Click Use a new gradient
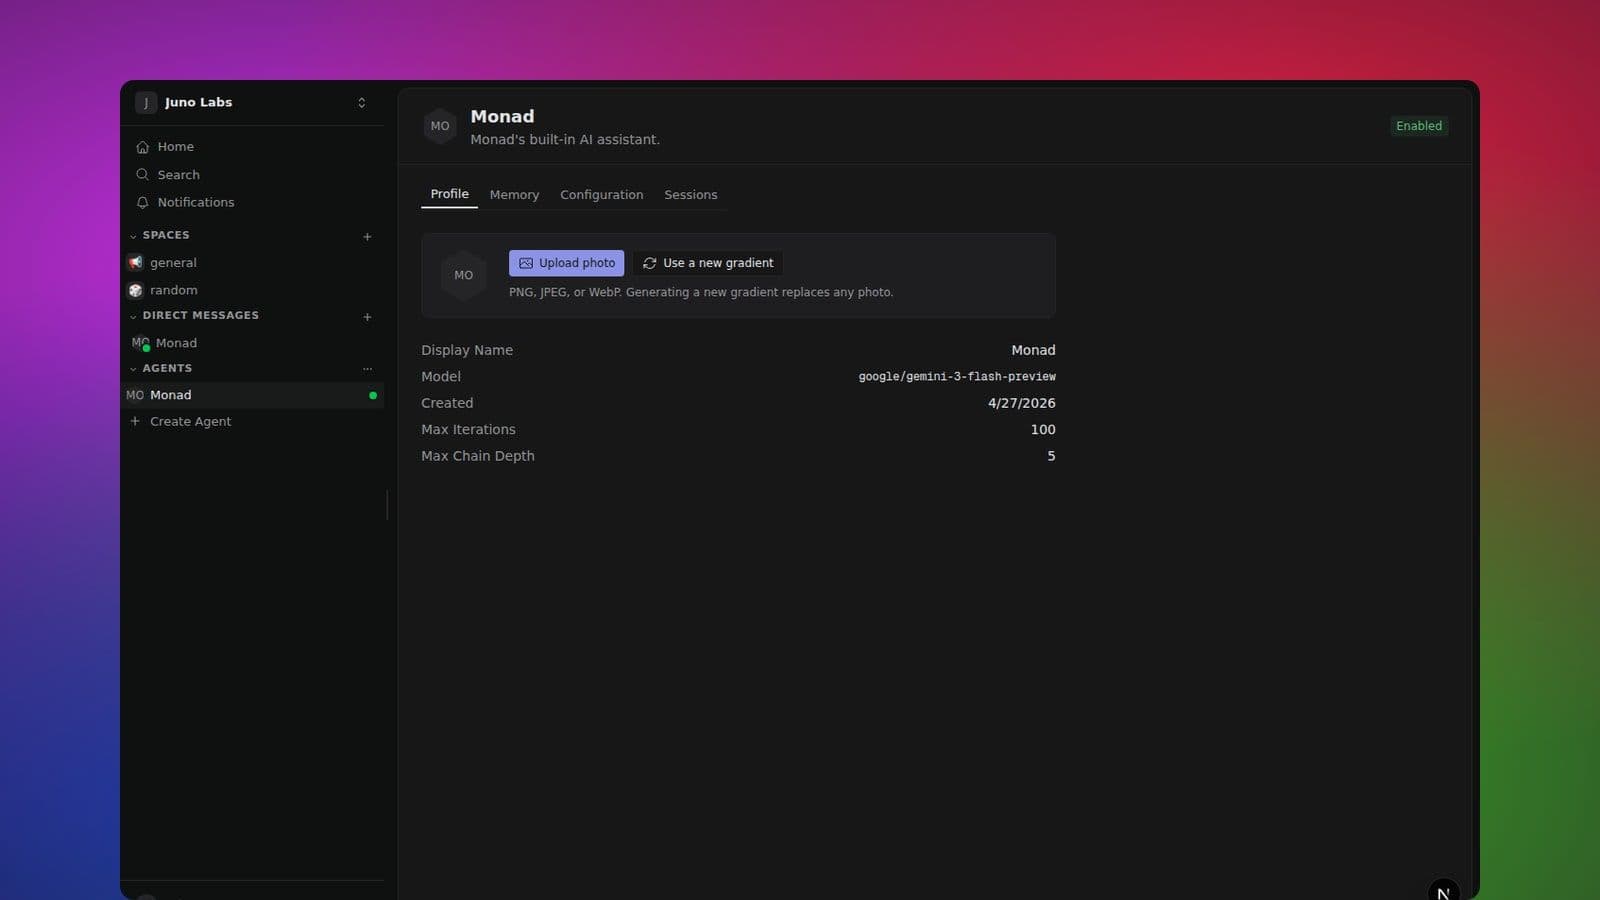Viewport: 1600px width, 900px height. pos(708,263)
